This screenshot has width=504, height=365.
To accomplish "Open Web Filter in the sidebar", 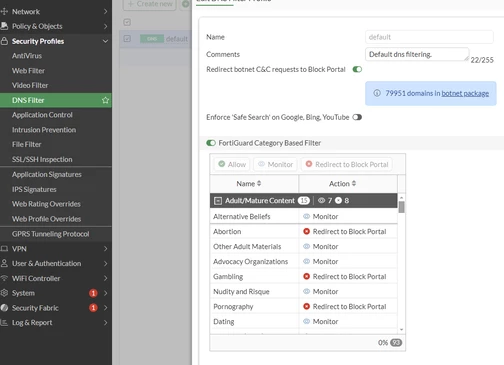I will (28, 71).
